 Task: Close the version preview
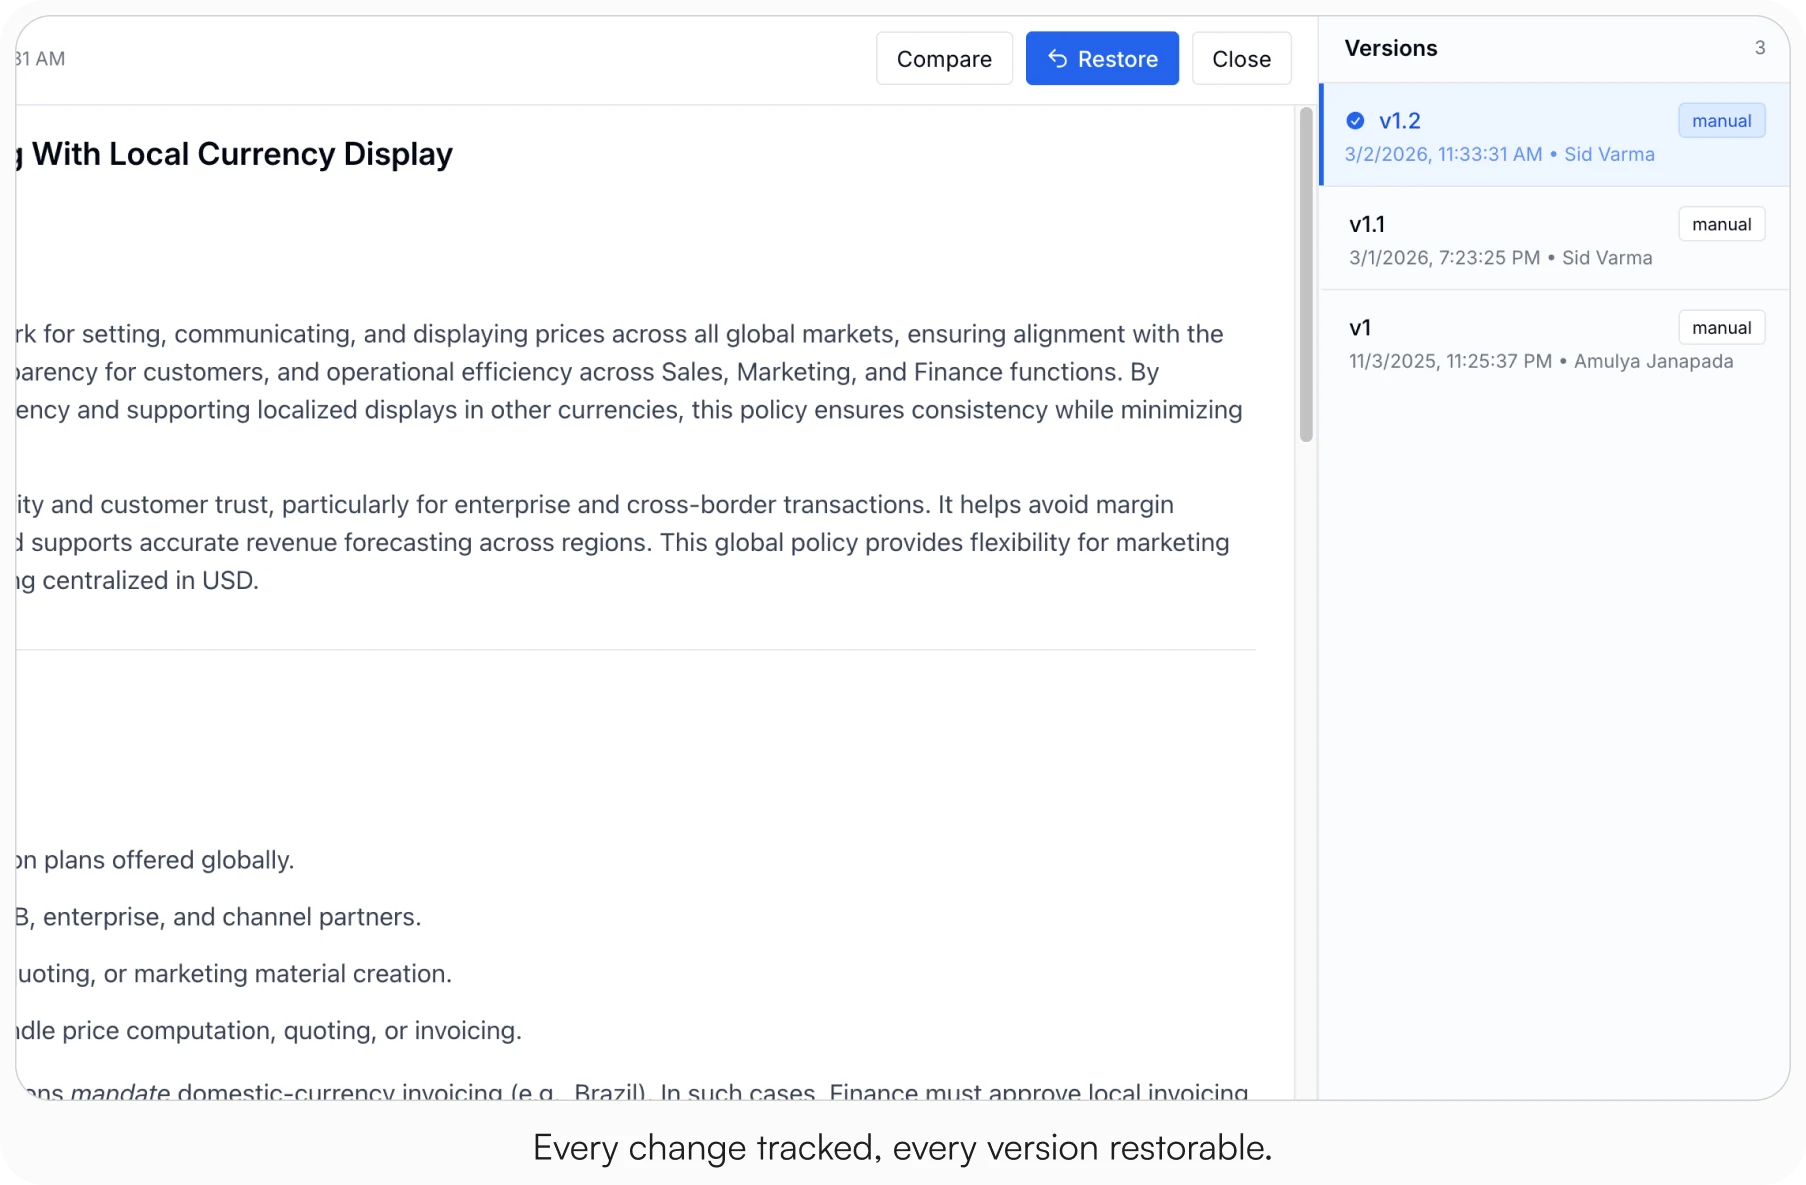click(x=1241, y=59)
